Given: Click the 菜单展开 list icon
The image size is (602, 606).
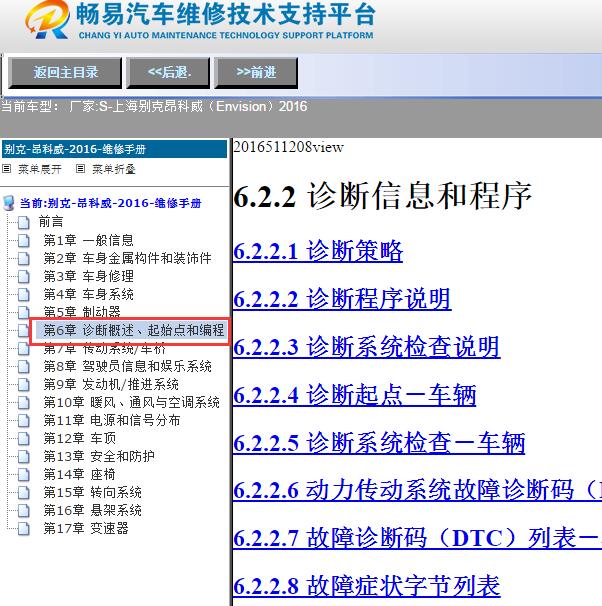Looking at the screenshot, I should click(7, 169).
